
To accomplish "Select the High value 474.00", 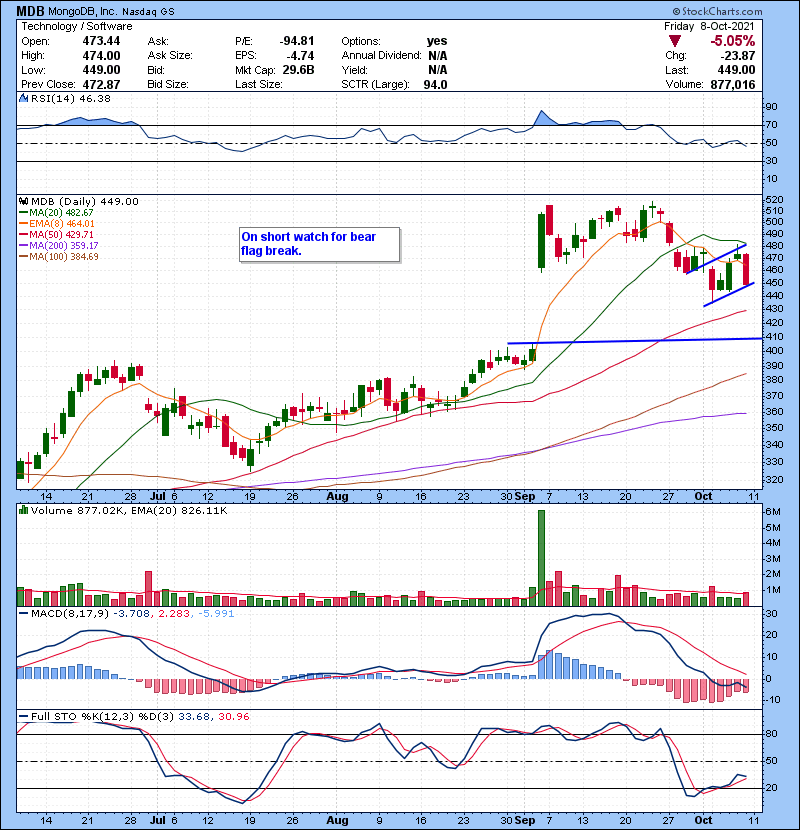I will (x=101, y=56).
